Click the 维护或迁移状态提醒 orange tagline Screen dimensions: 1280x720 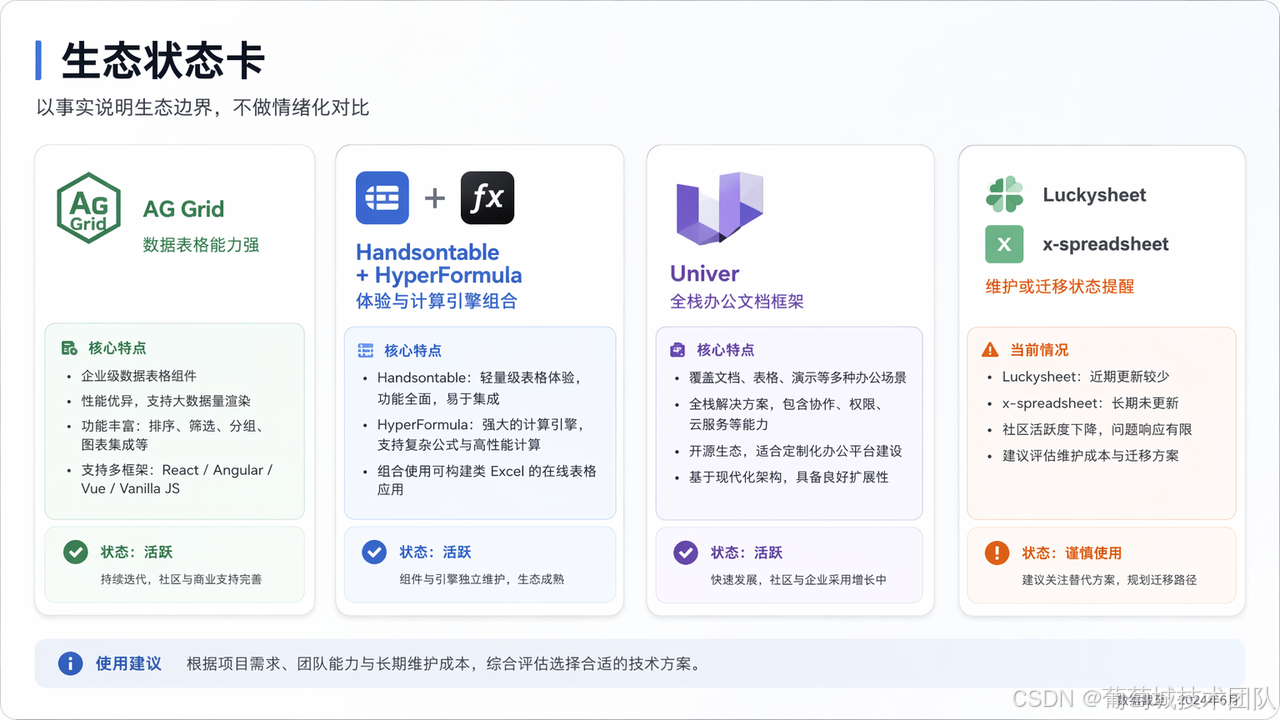pyautogui.click(x=1060, y=286)
